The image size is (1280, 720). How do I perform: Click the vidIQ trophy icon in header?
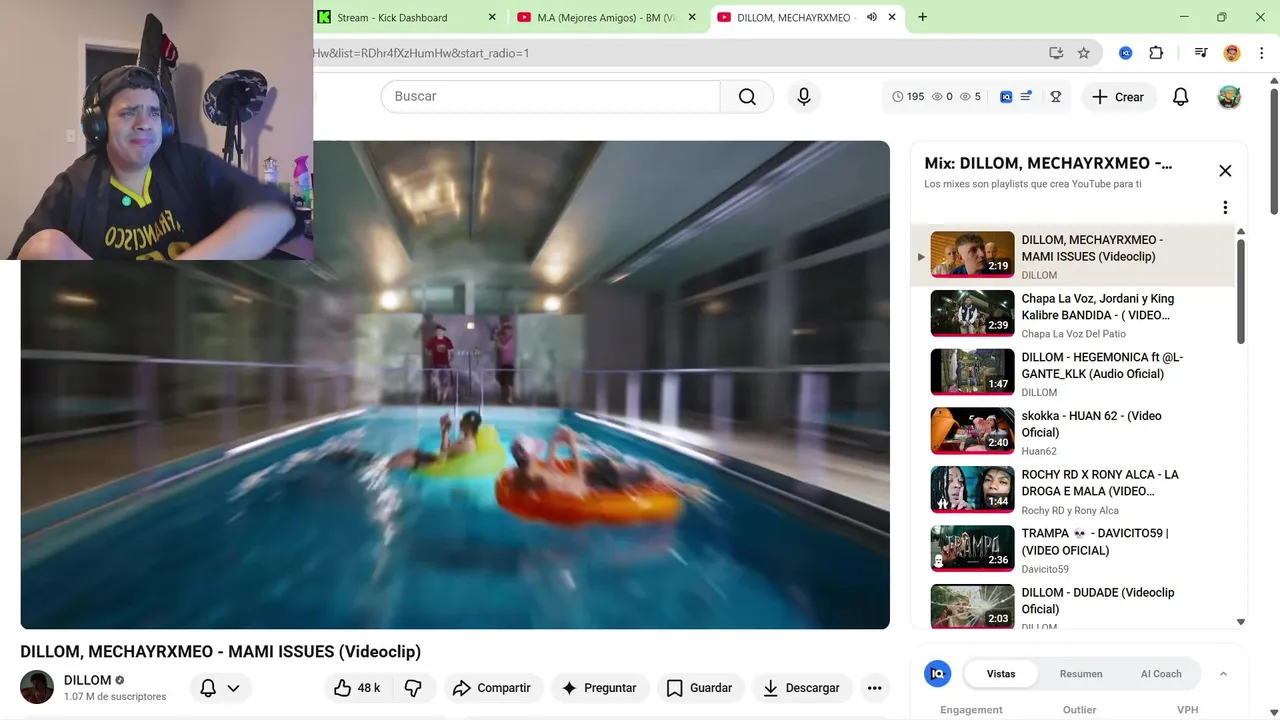click(x=1055, y=97)
